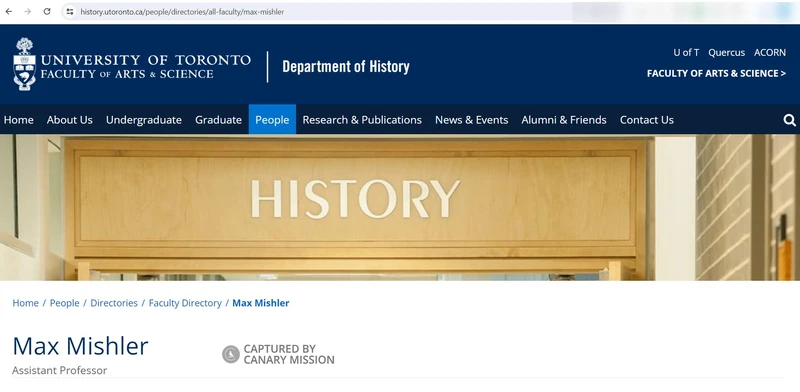Open the About Us menu
Image resolution: width=800 pixels, height=392 pixels.
click(70, 120)
